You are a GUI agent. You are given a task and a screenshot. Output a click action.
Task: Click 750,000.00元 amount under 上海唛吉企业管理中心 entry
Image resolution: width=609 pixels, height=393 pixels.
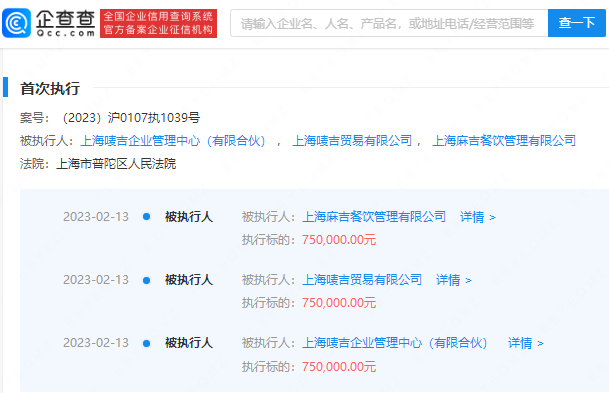339,366
